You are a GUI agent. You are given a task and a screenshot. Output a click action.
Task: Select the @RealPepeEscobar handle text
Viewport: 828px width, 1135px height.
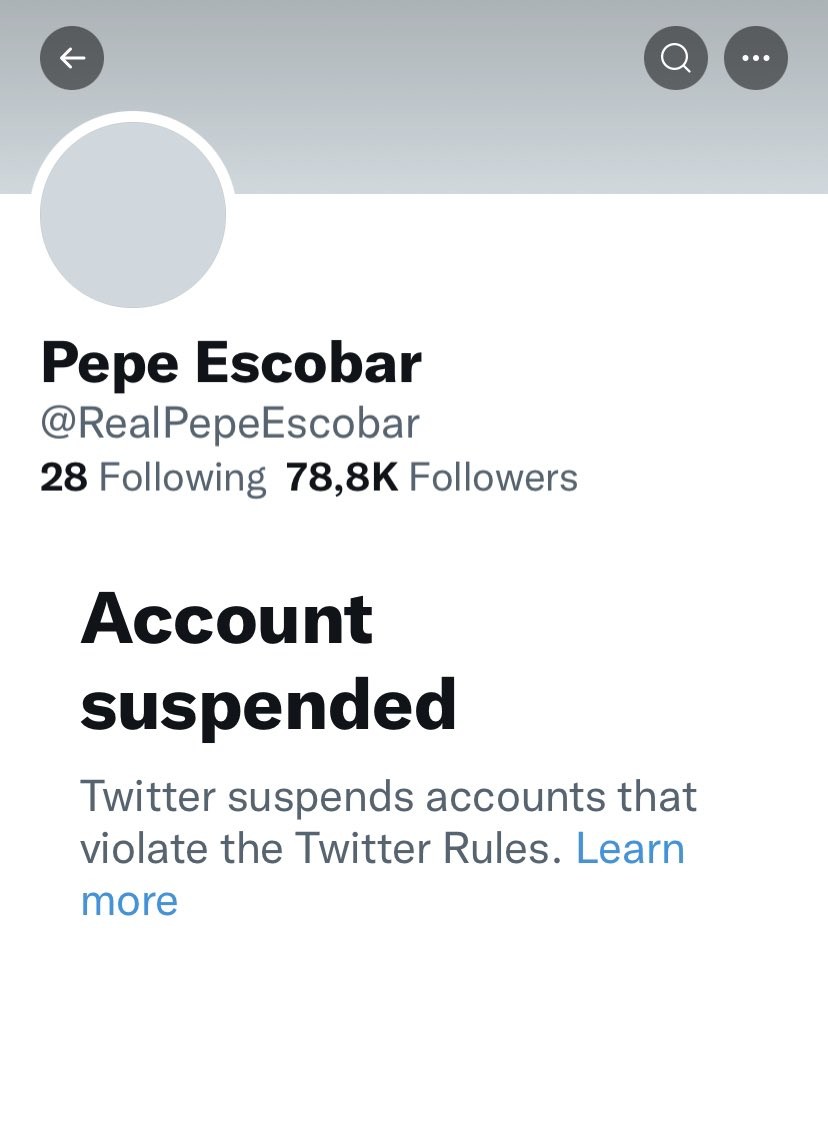pyautogui.click(x=230, y=423)
